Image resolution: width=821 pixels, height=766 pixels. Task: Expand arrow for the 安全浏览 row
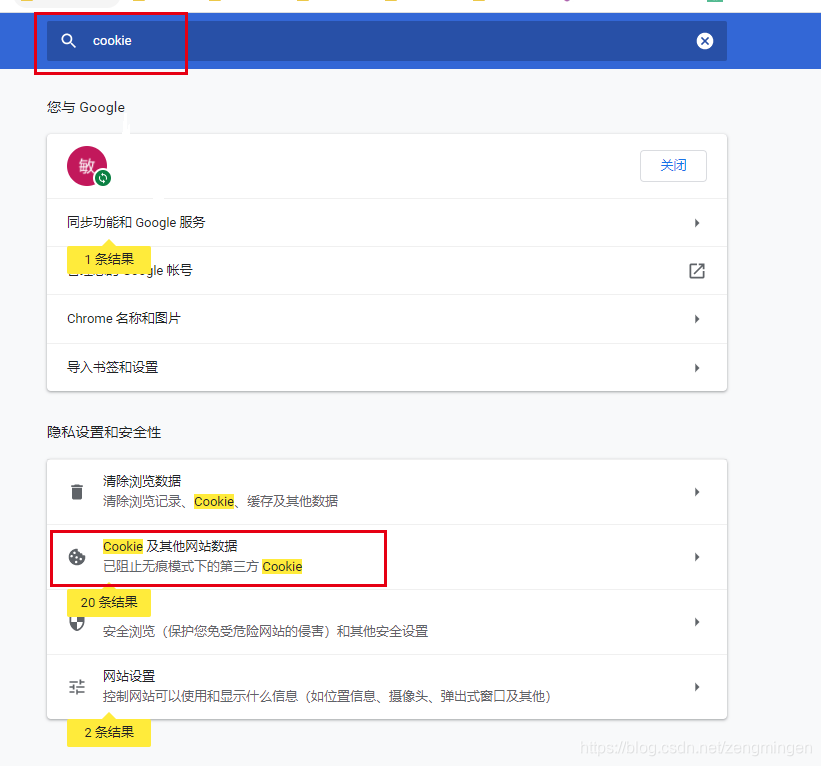click(697, 622)
